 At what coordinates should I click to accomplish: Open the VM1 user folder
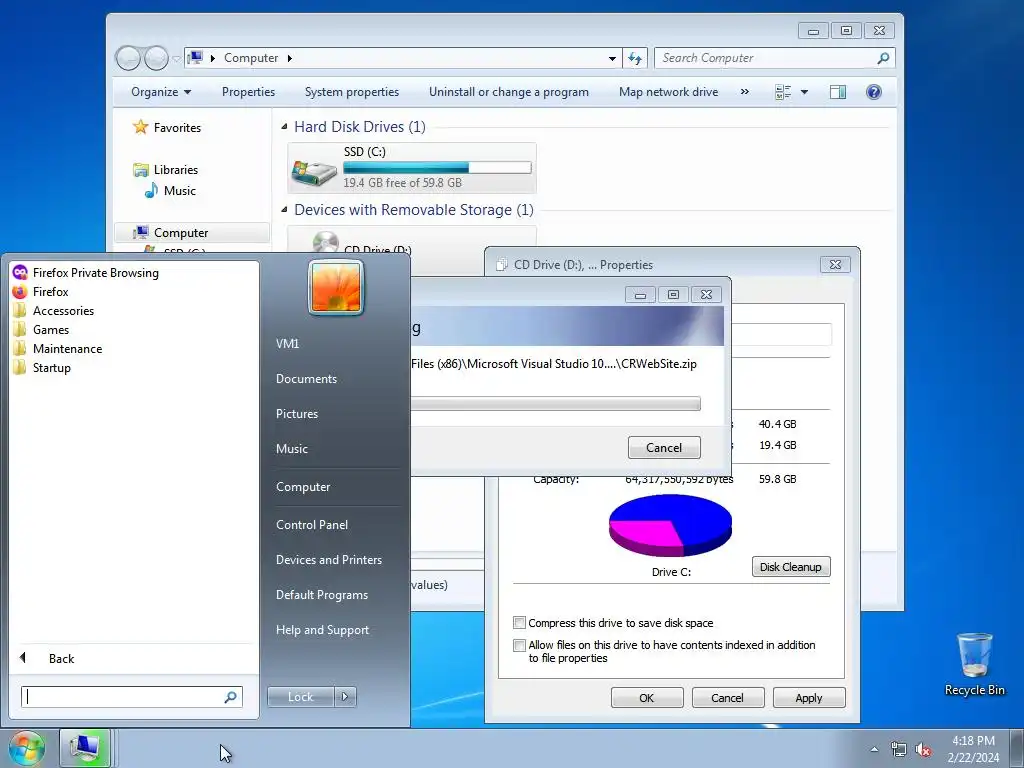287,344
